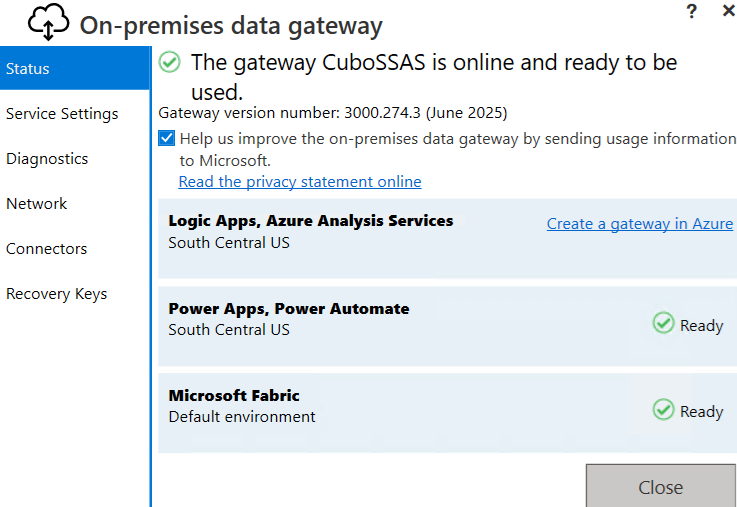The width and height of the screenshot is (737, 507).
Task: Close the window using the X icon
Action: (x=728, y=11)
